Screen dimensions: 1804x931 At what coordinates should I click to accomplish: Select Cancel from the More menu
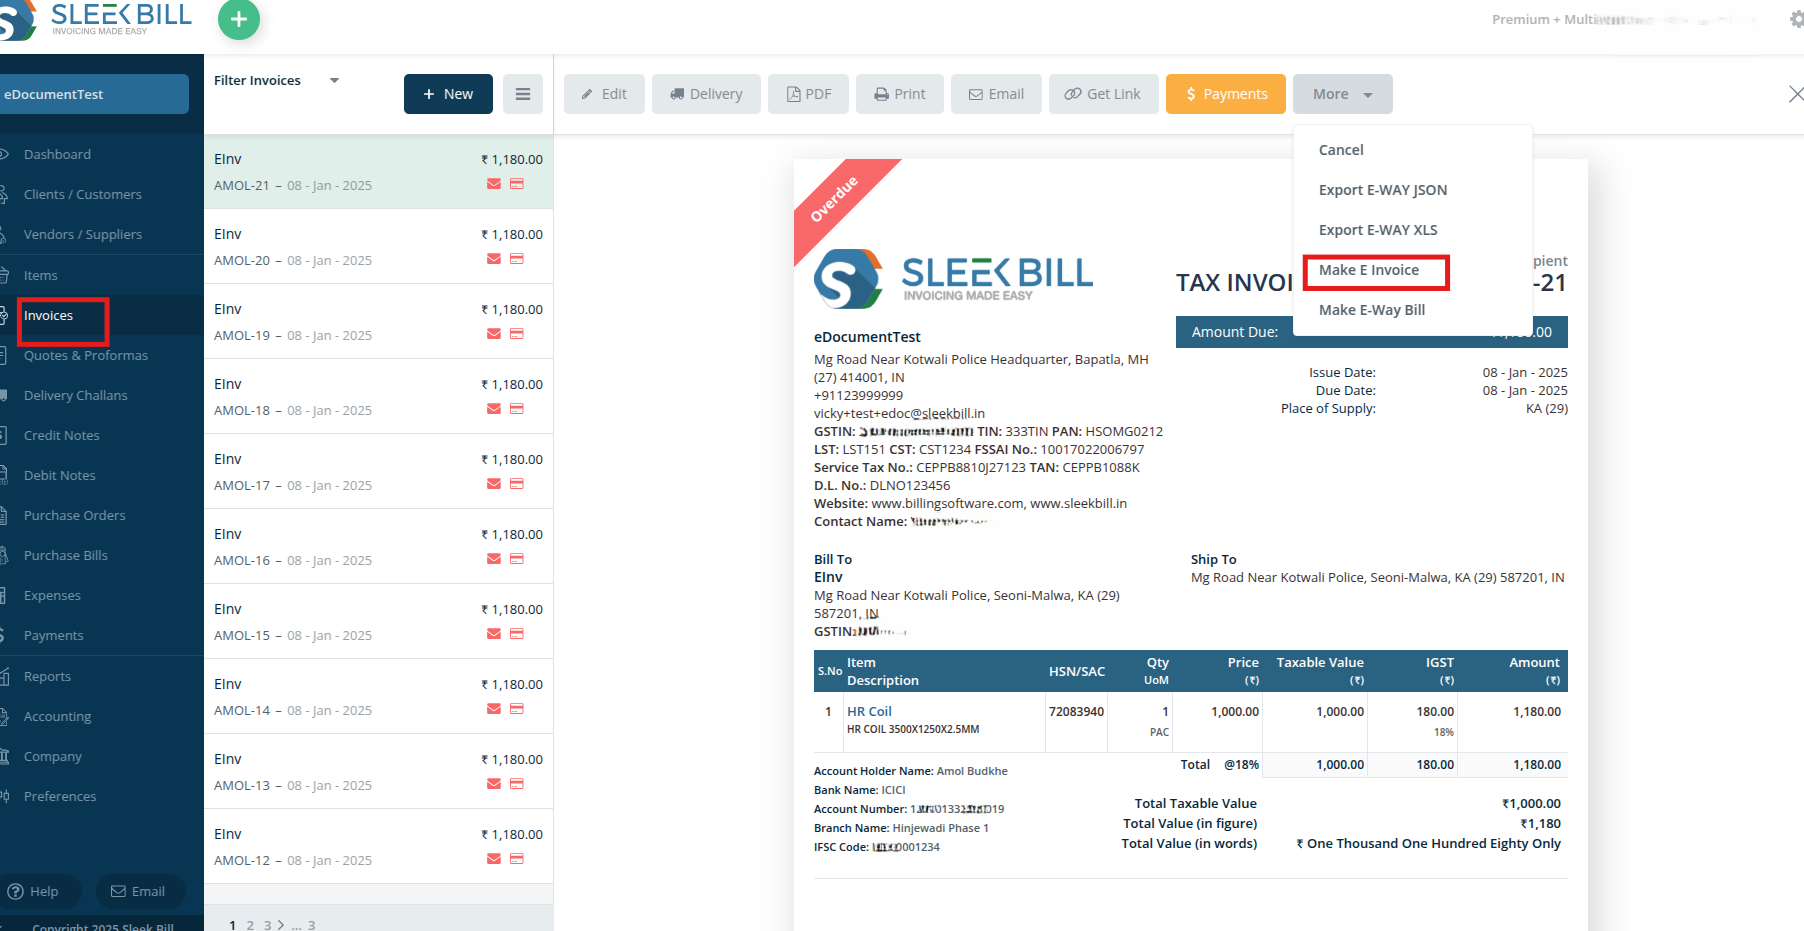click(x=1341, y=150)
